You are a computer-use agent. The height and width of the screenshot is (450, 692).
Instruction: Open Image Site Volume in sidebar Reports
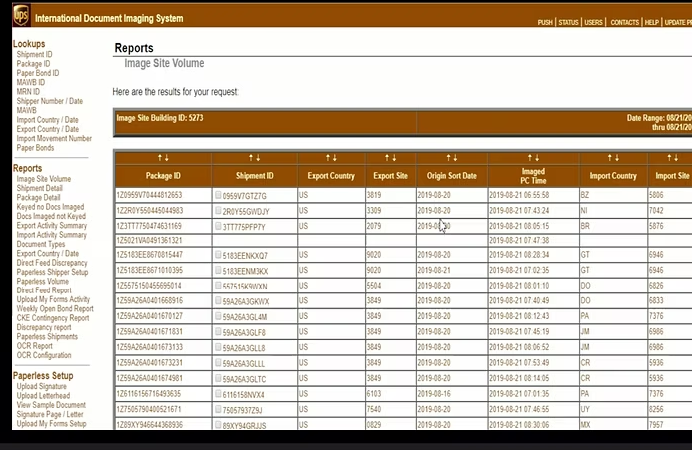click(x=44, y=179)
